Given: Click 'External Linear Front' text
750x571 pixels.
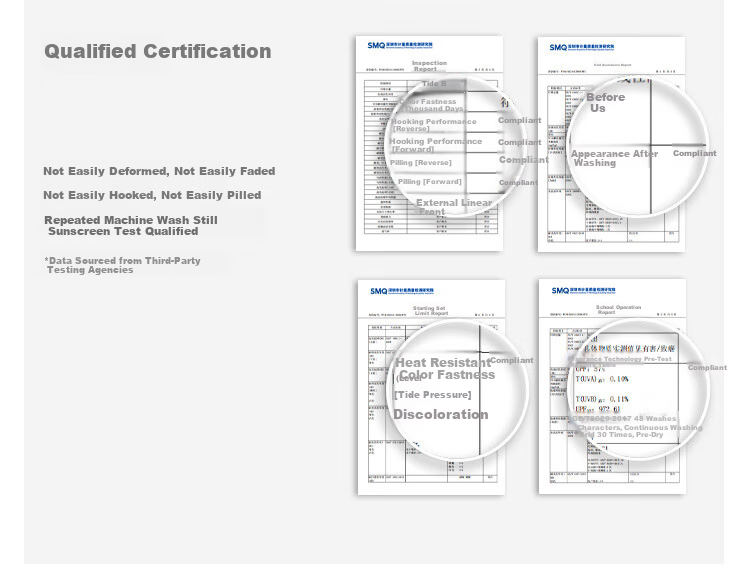Looking at the screenshot, I should pos(454,207).
